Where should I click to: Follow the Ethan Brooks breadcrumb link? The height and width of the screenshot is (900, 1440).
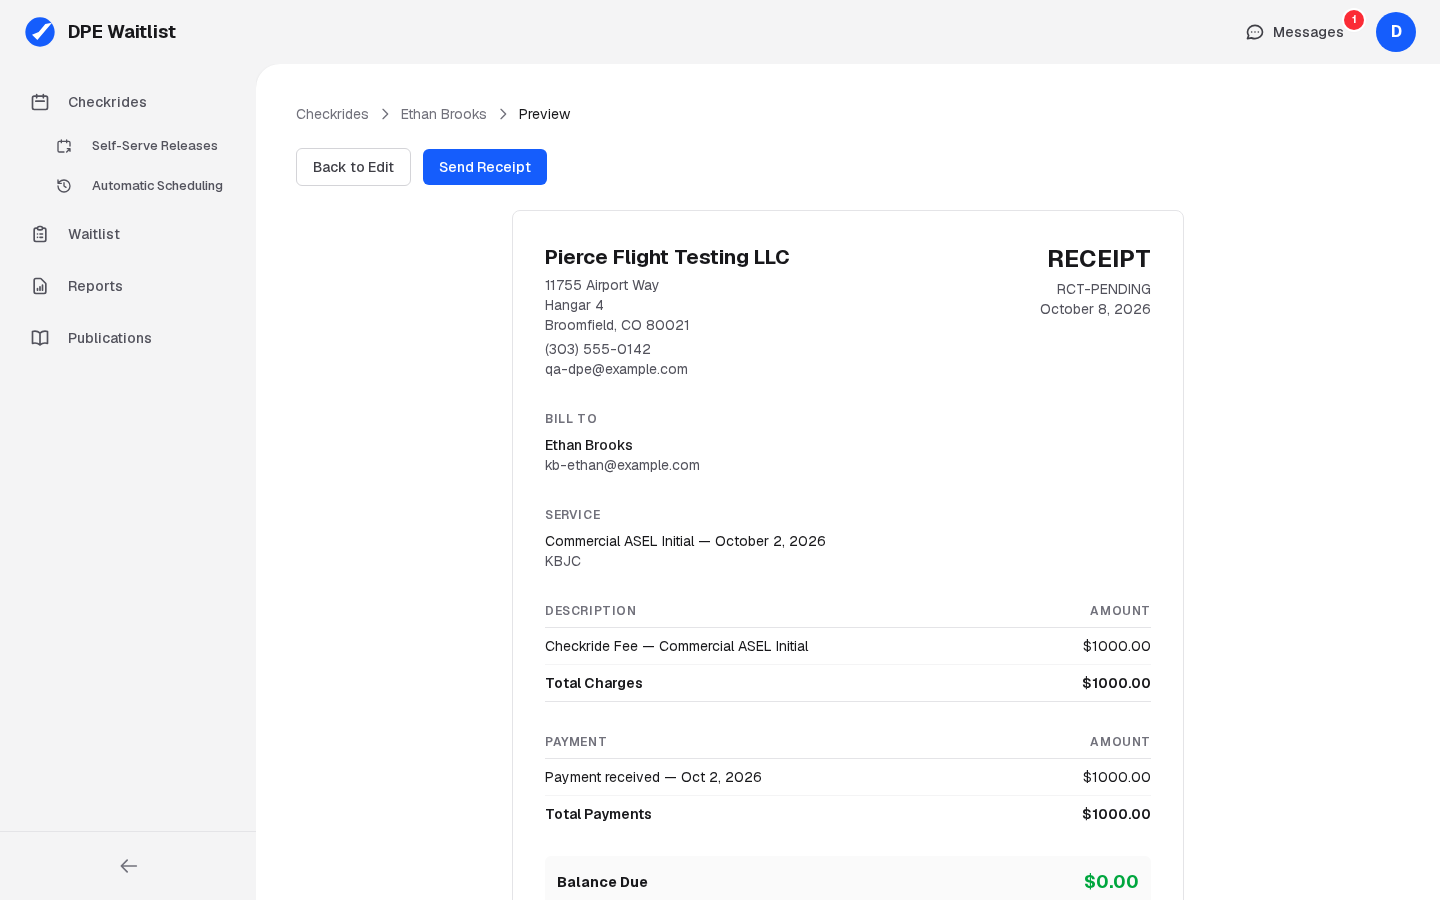pyautogui.click(x=444, y=114)
